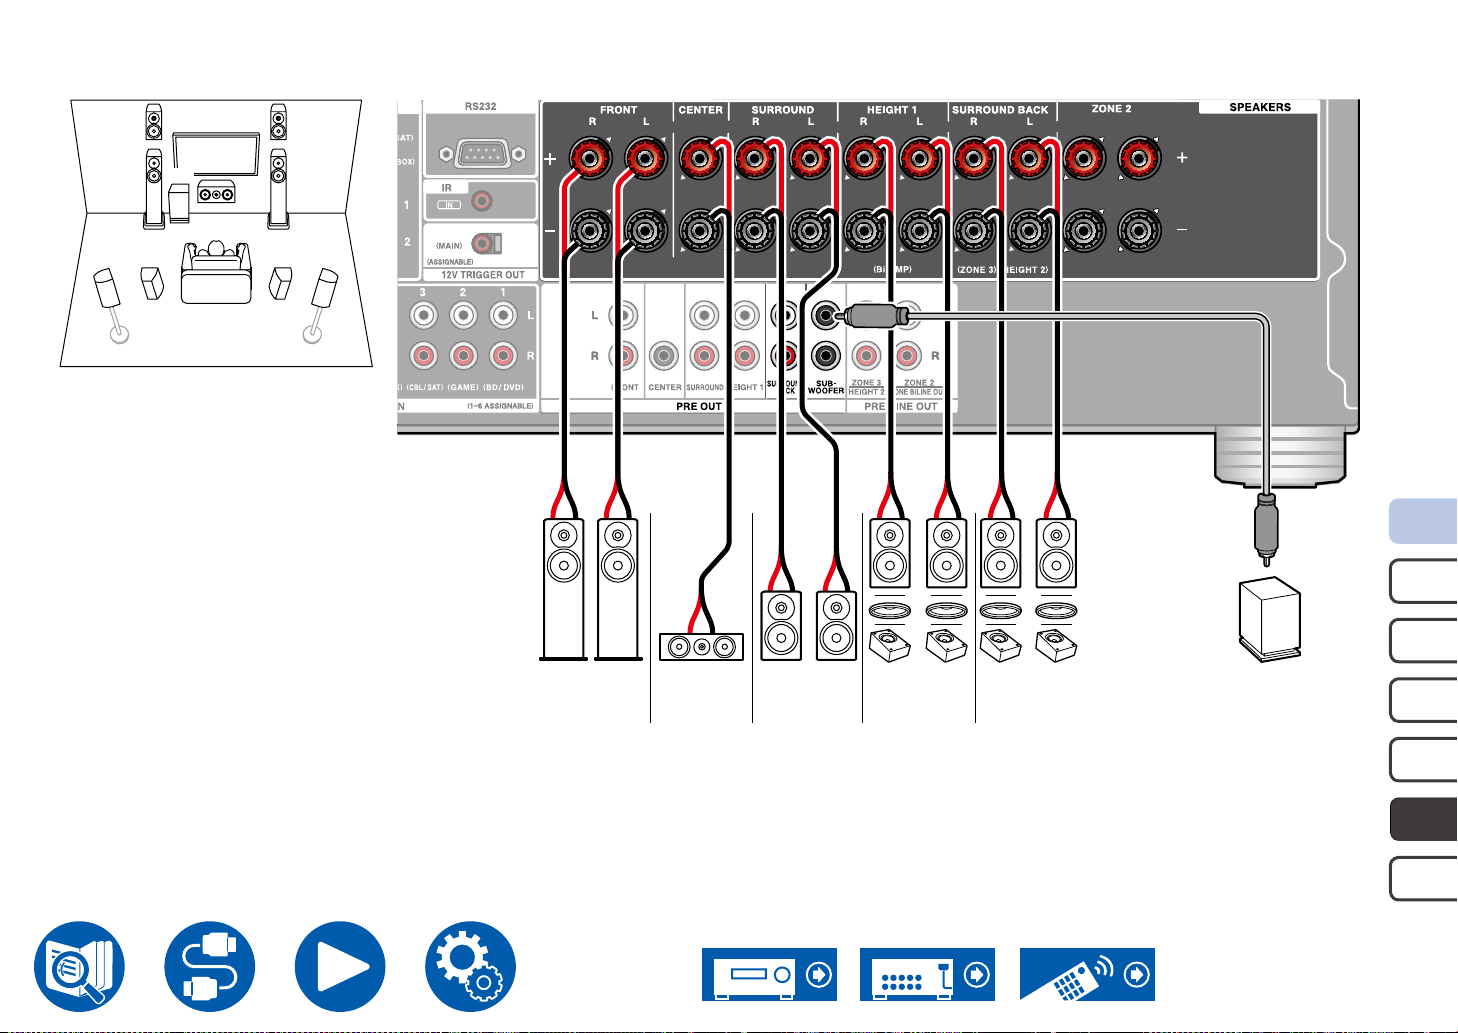Go to rear panel diagram button

pyautogui.click(x=927, y=974)
